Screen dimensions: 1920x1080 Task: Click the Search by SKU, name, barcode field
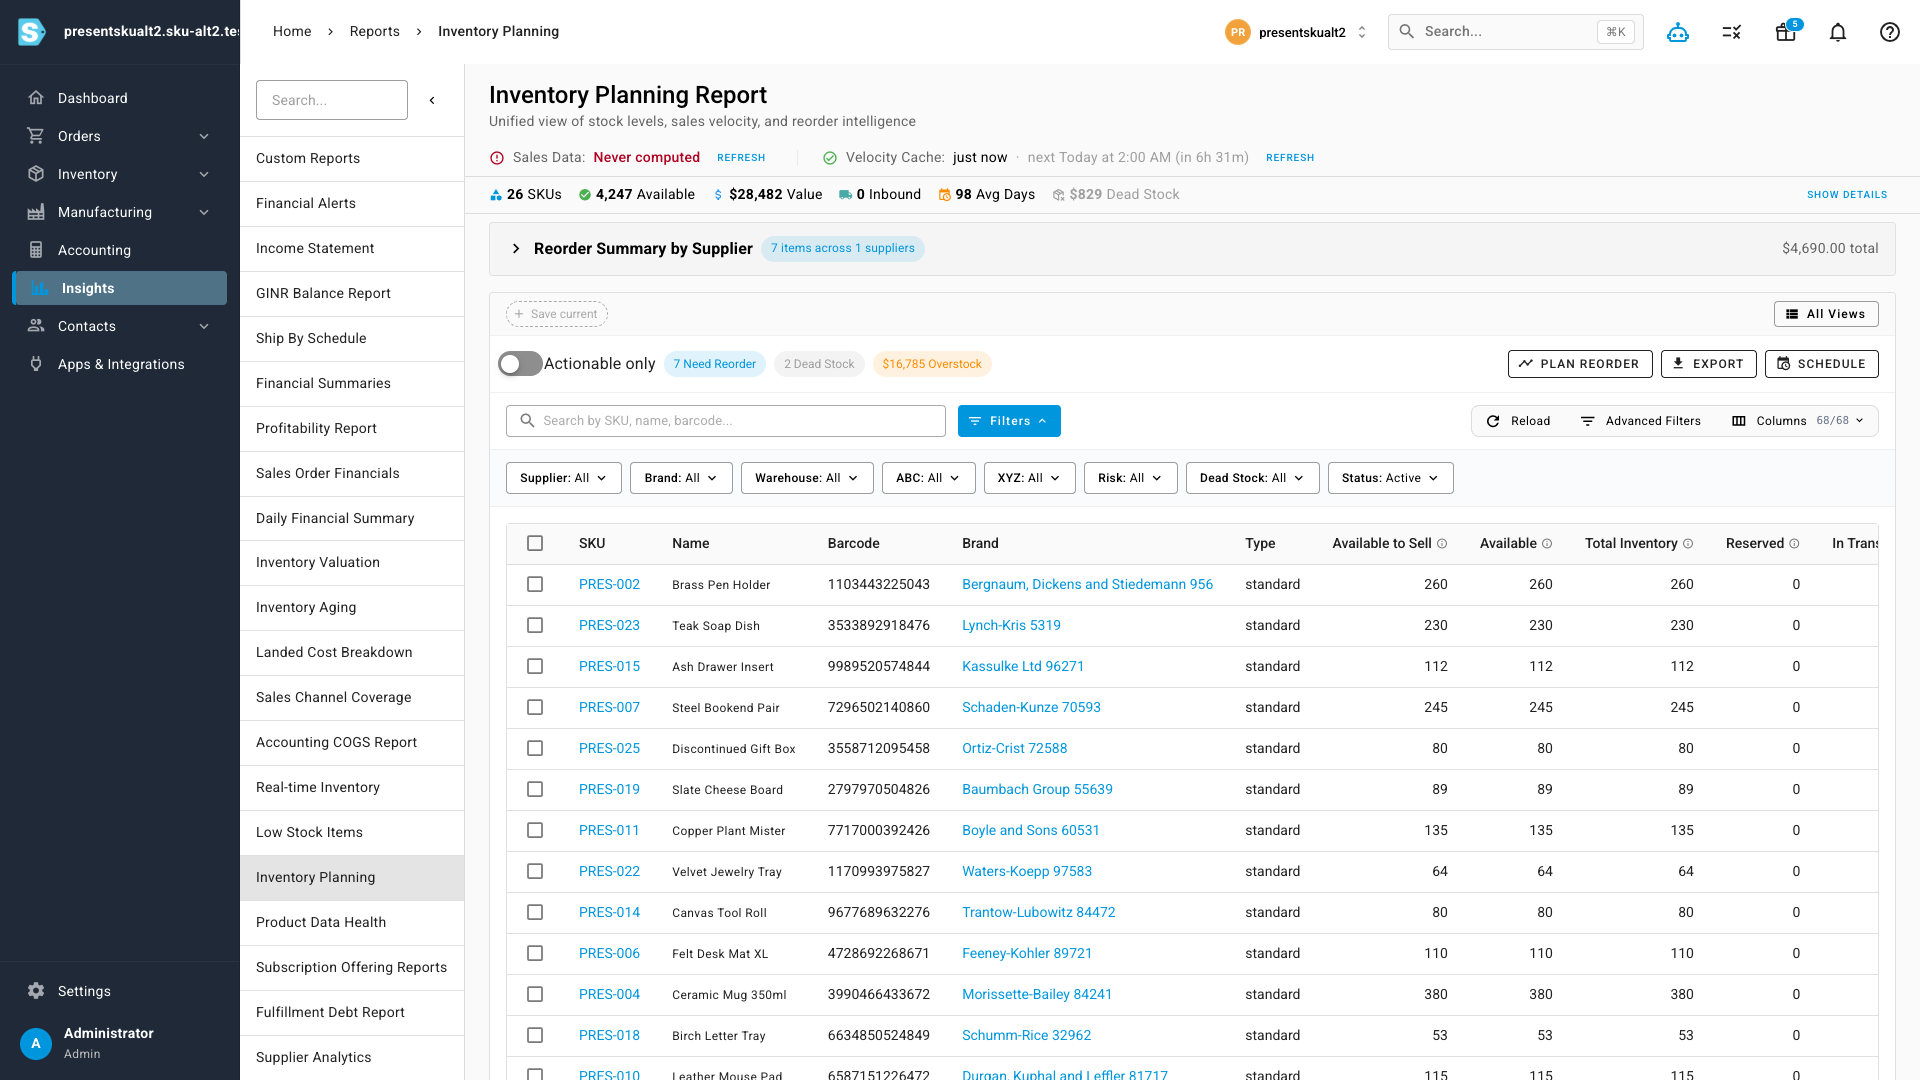click(x=726, y=421)
